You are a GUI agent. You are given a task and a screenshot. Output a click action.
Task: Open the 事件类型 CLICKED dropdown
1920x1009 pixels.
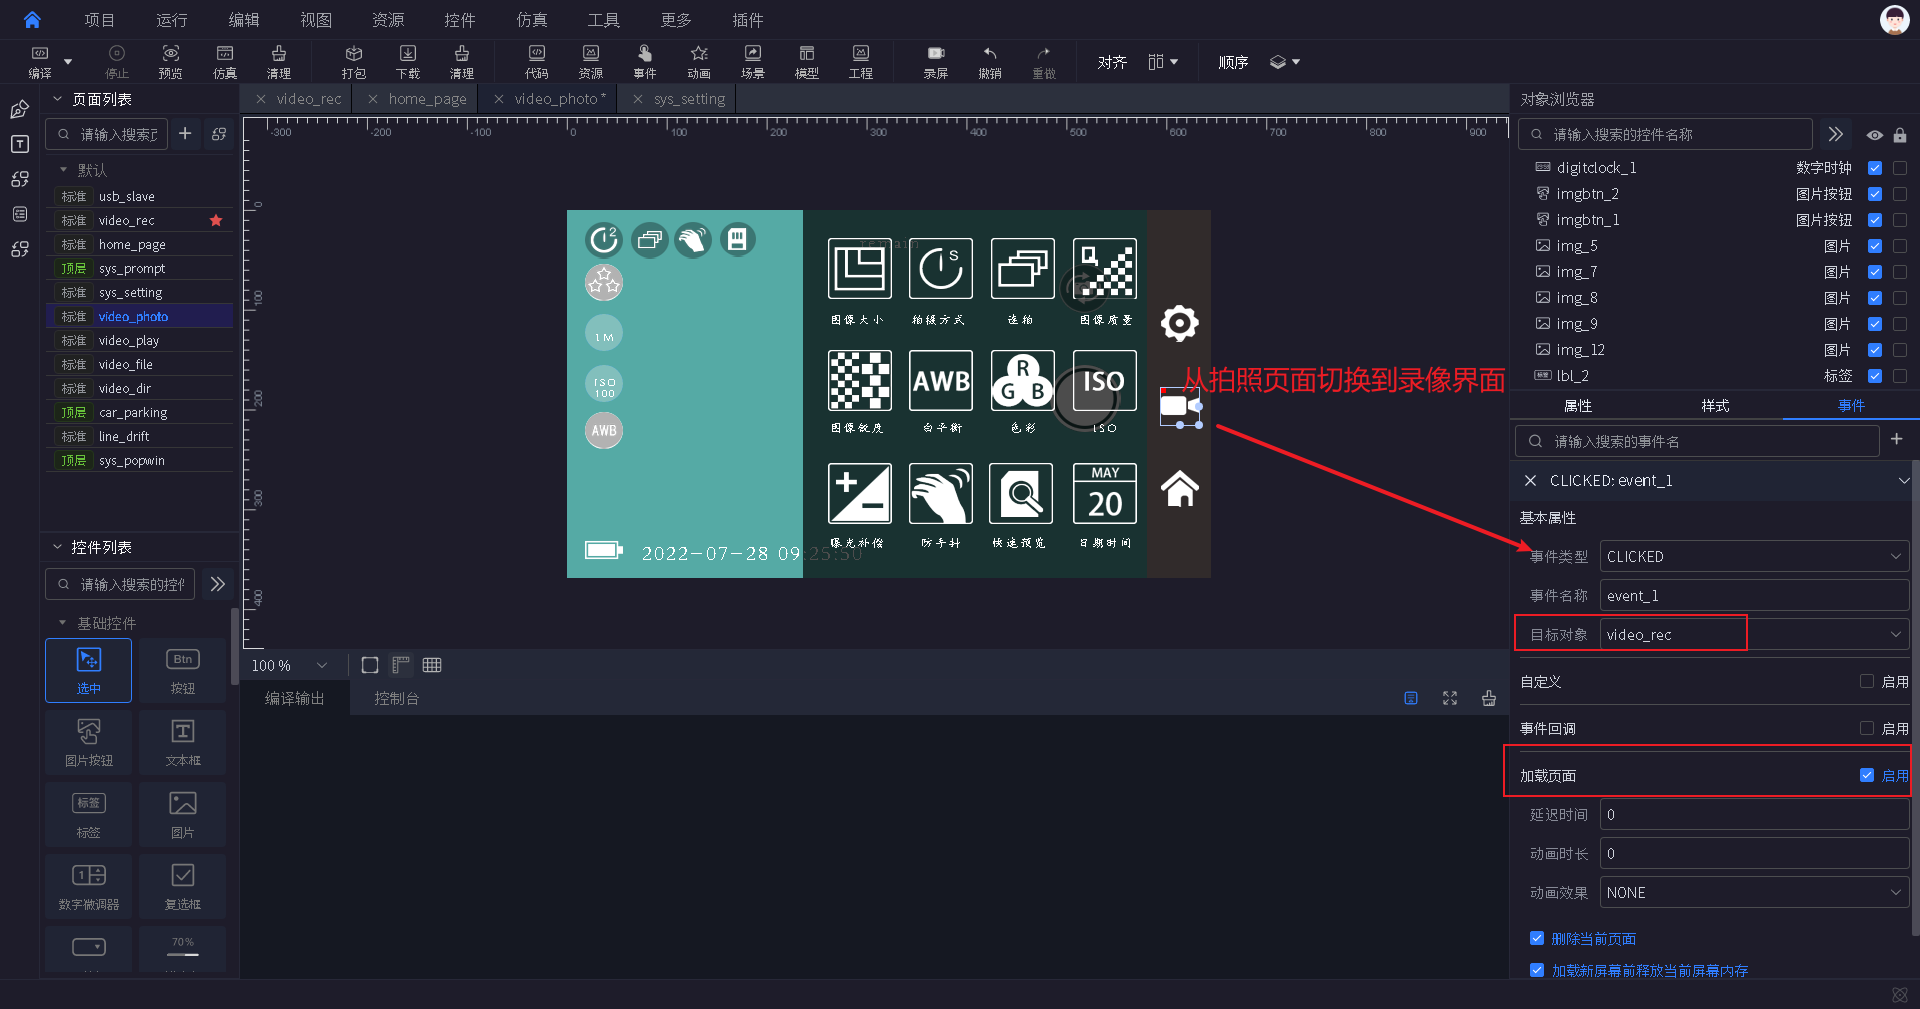pos(1754,556)
